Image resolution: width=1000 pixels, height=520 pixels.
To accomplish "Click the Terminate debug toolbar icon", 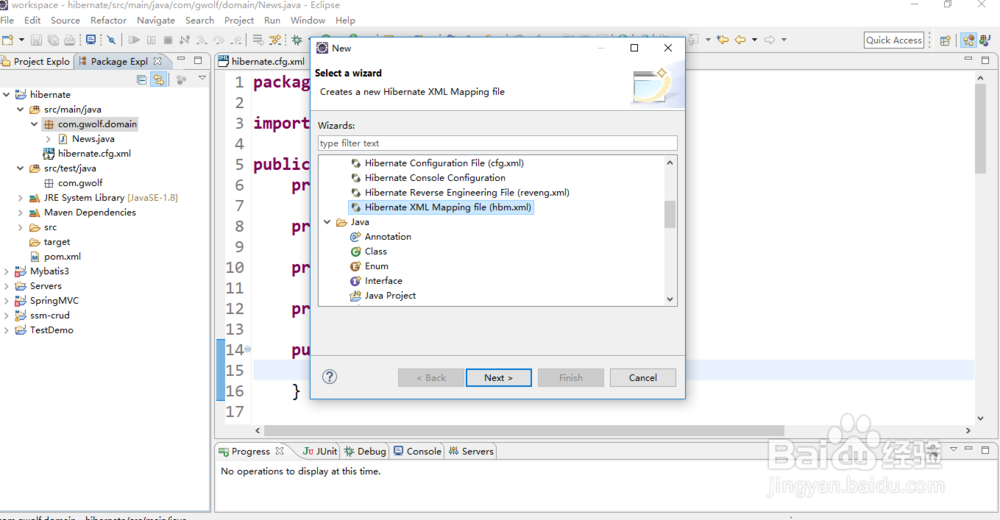I will [168, 40].
